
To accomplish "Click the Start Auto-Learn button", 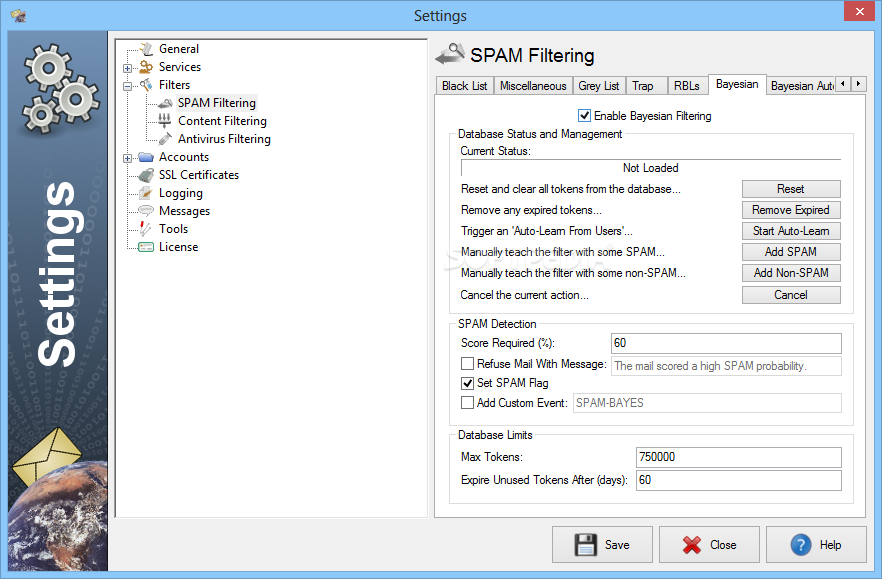I will tap(791, 231).
